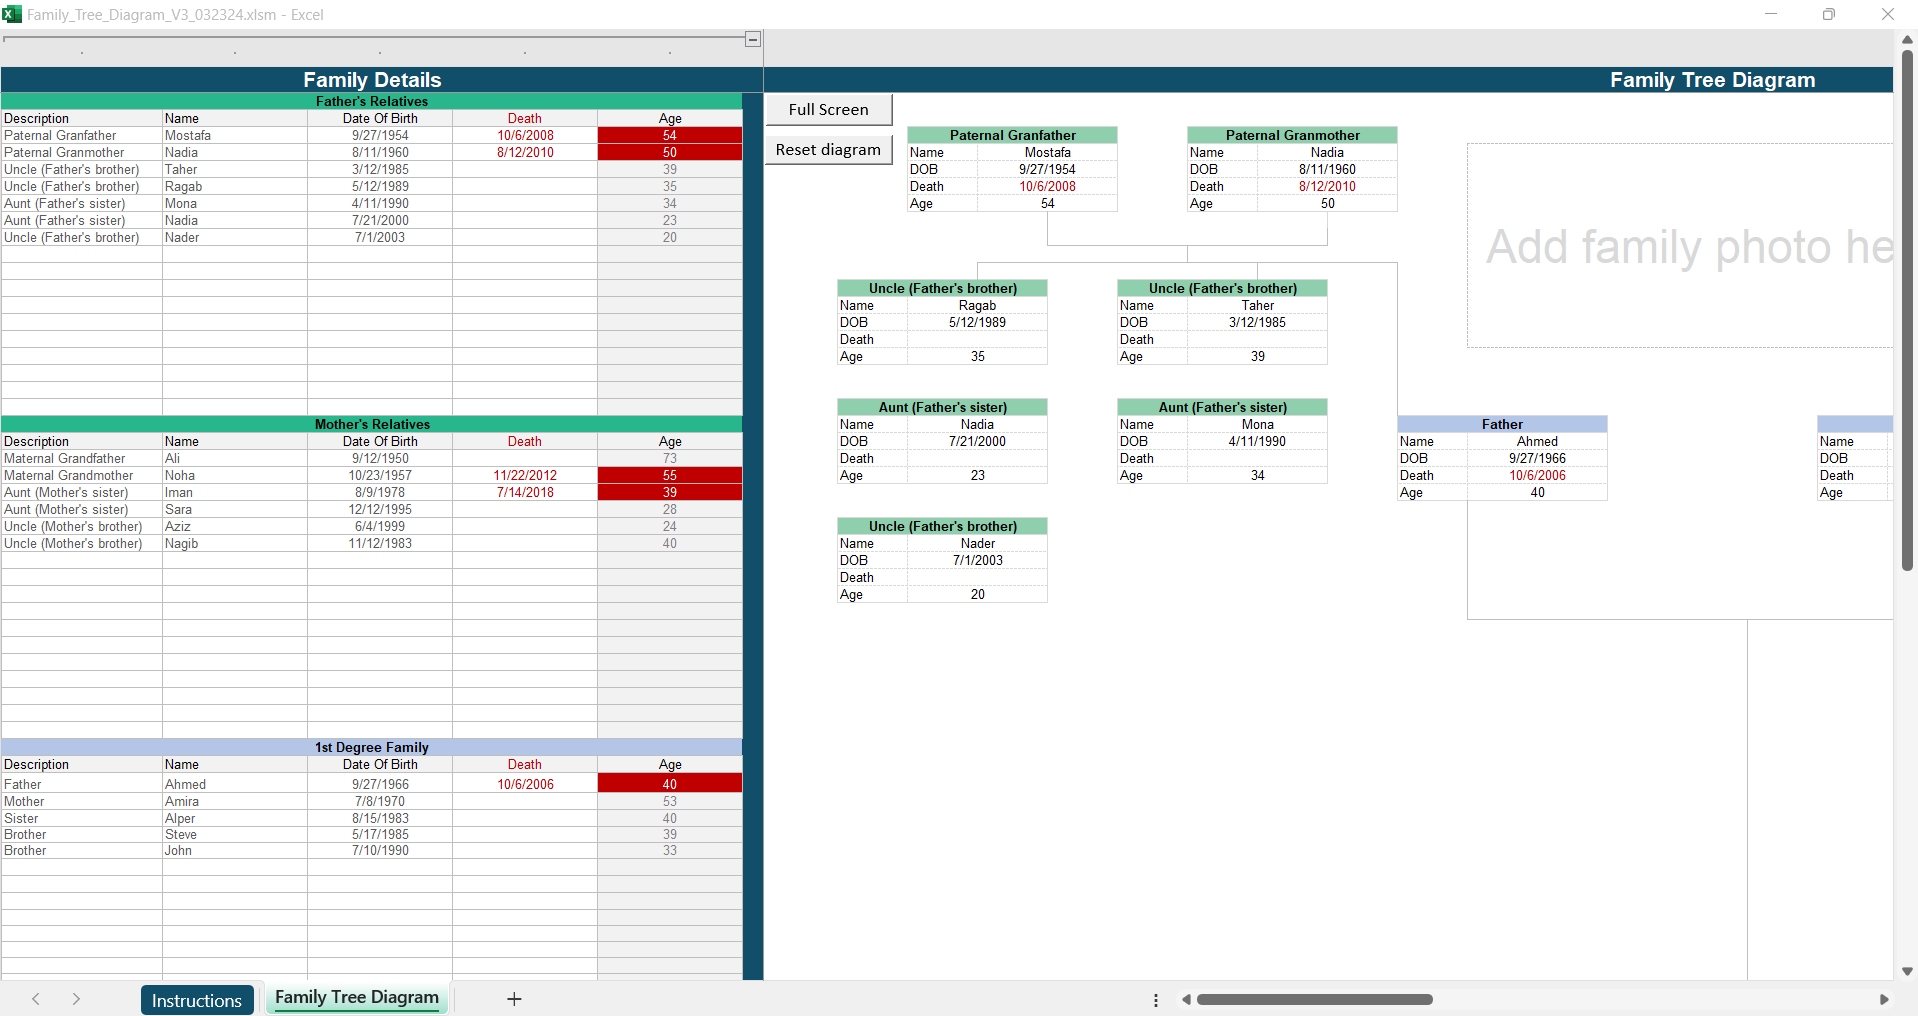The height and width of the screenshot is (1016, 1918).
Task: Collapse the column outline group with minus button
Action: [753, 39]
